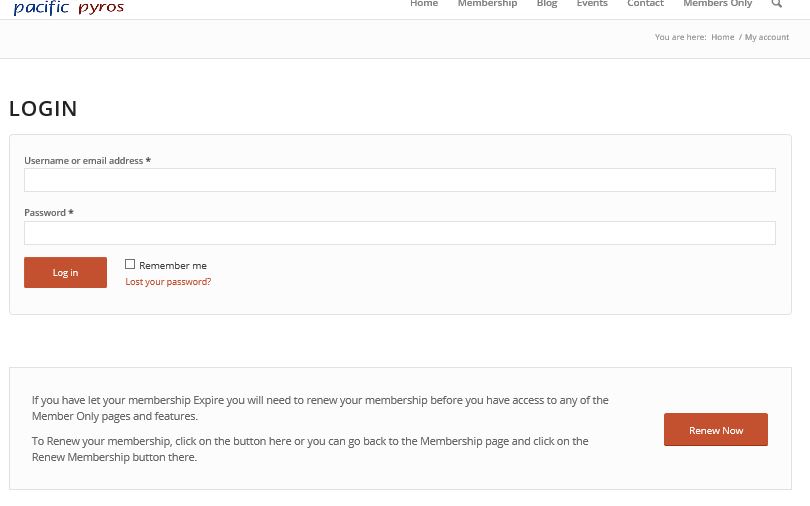Click the Remember me label text

[172, 266]
